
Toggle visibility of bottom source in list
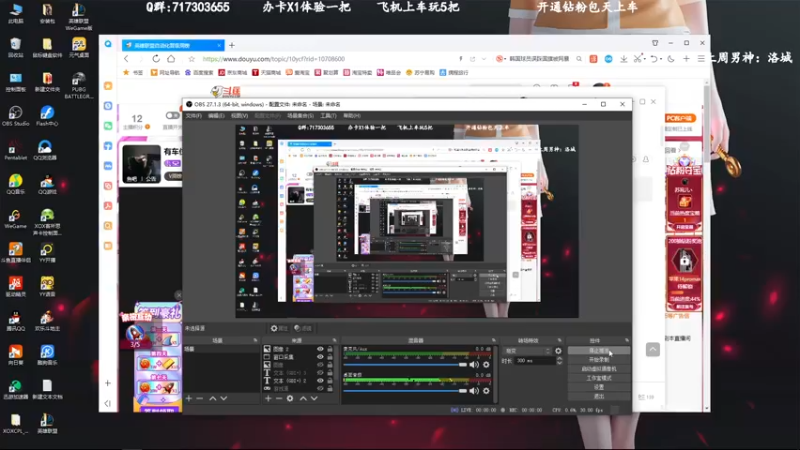[320, 389]
